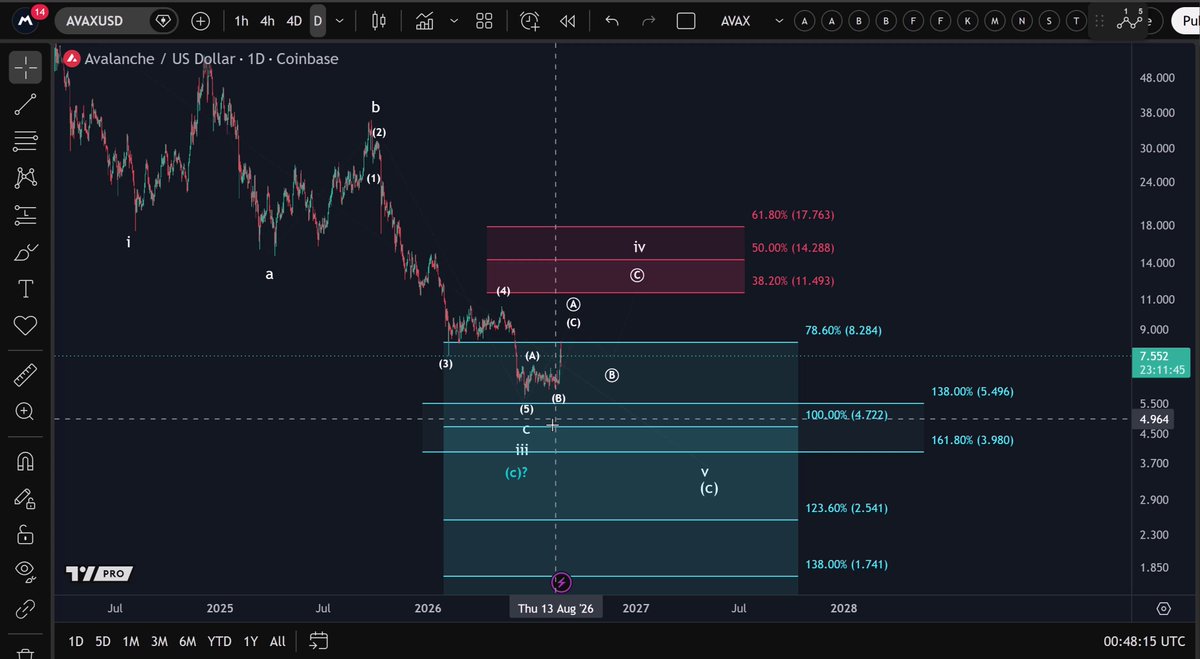Select the brush drawing tool
This screenshot has width=1200, height=659.
coord(25,252)
